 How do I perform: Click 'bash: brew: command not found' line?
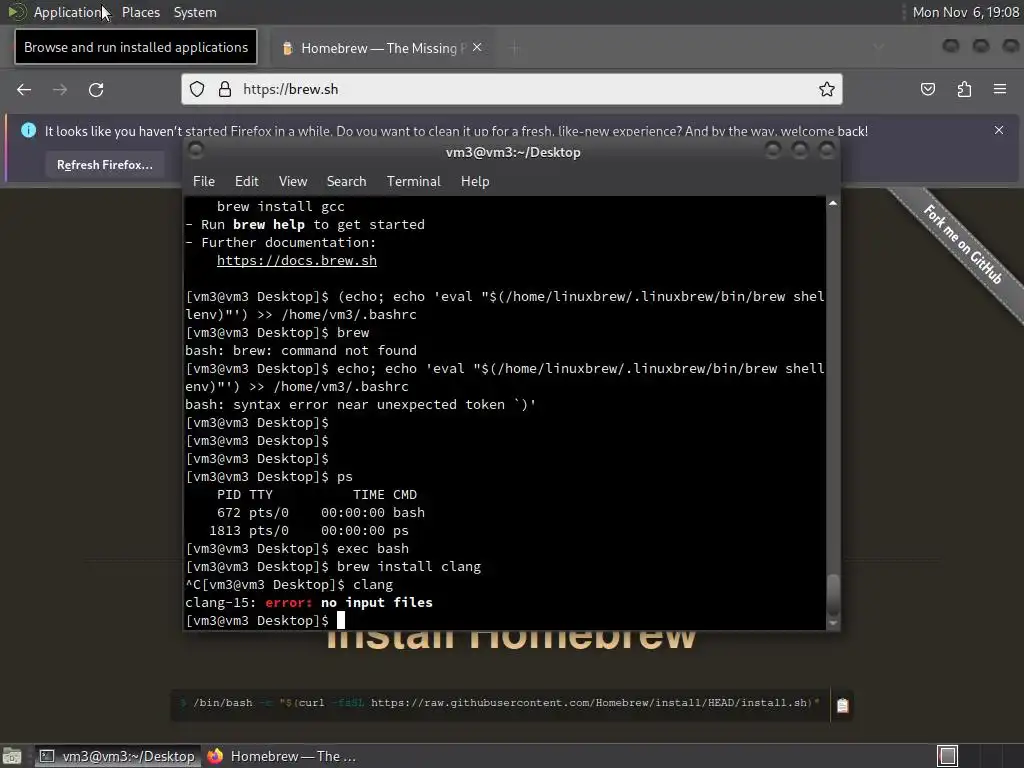coord(301,351)
